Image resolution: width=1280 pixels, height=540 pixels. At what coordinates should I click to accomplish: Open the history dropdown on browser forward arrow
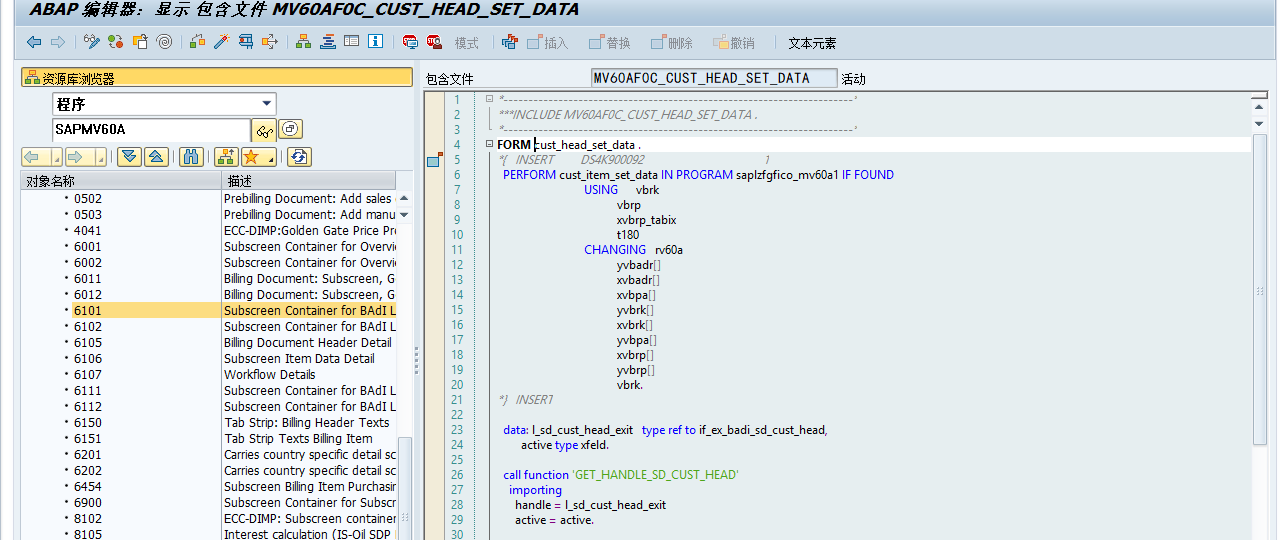(100, 158)
